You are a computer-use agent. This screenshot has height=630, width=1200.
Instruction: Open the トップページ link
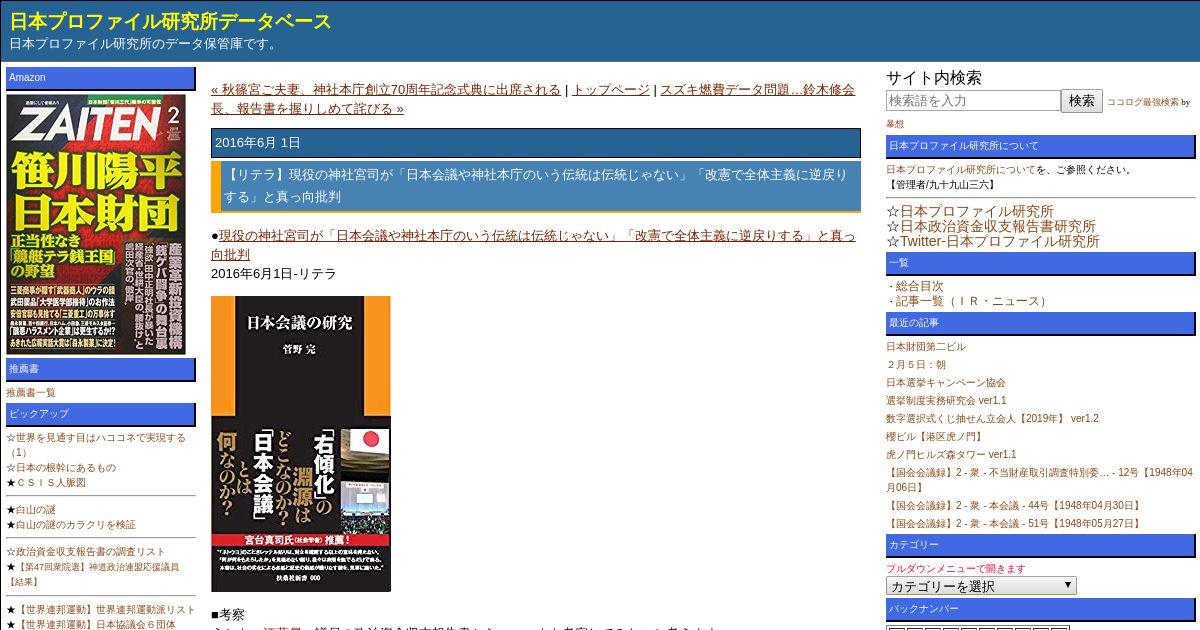(x=611, y=89)
